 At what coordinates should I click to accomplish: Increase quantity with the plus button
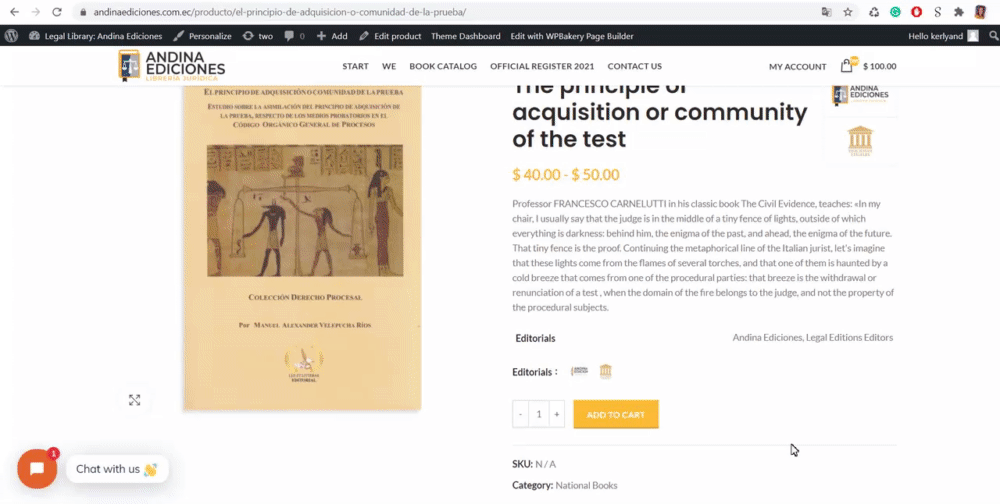point(556,415)
